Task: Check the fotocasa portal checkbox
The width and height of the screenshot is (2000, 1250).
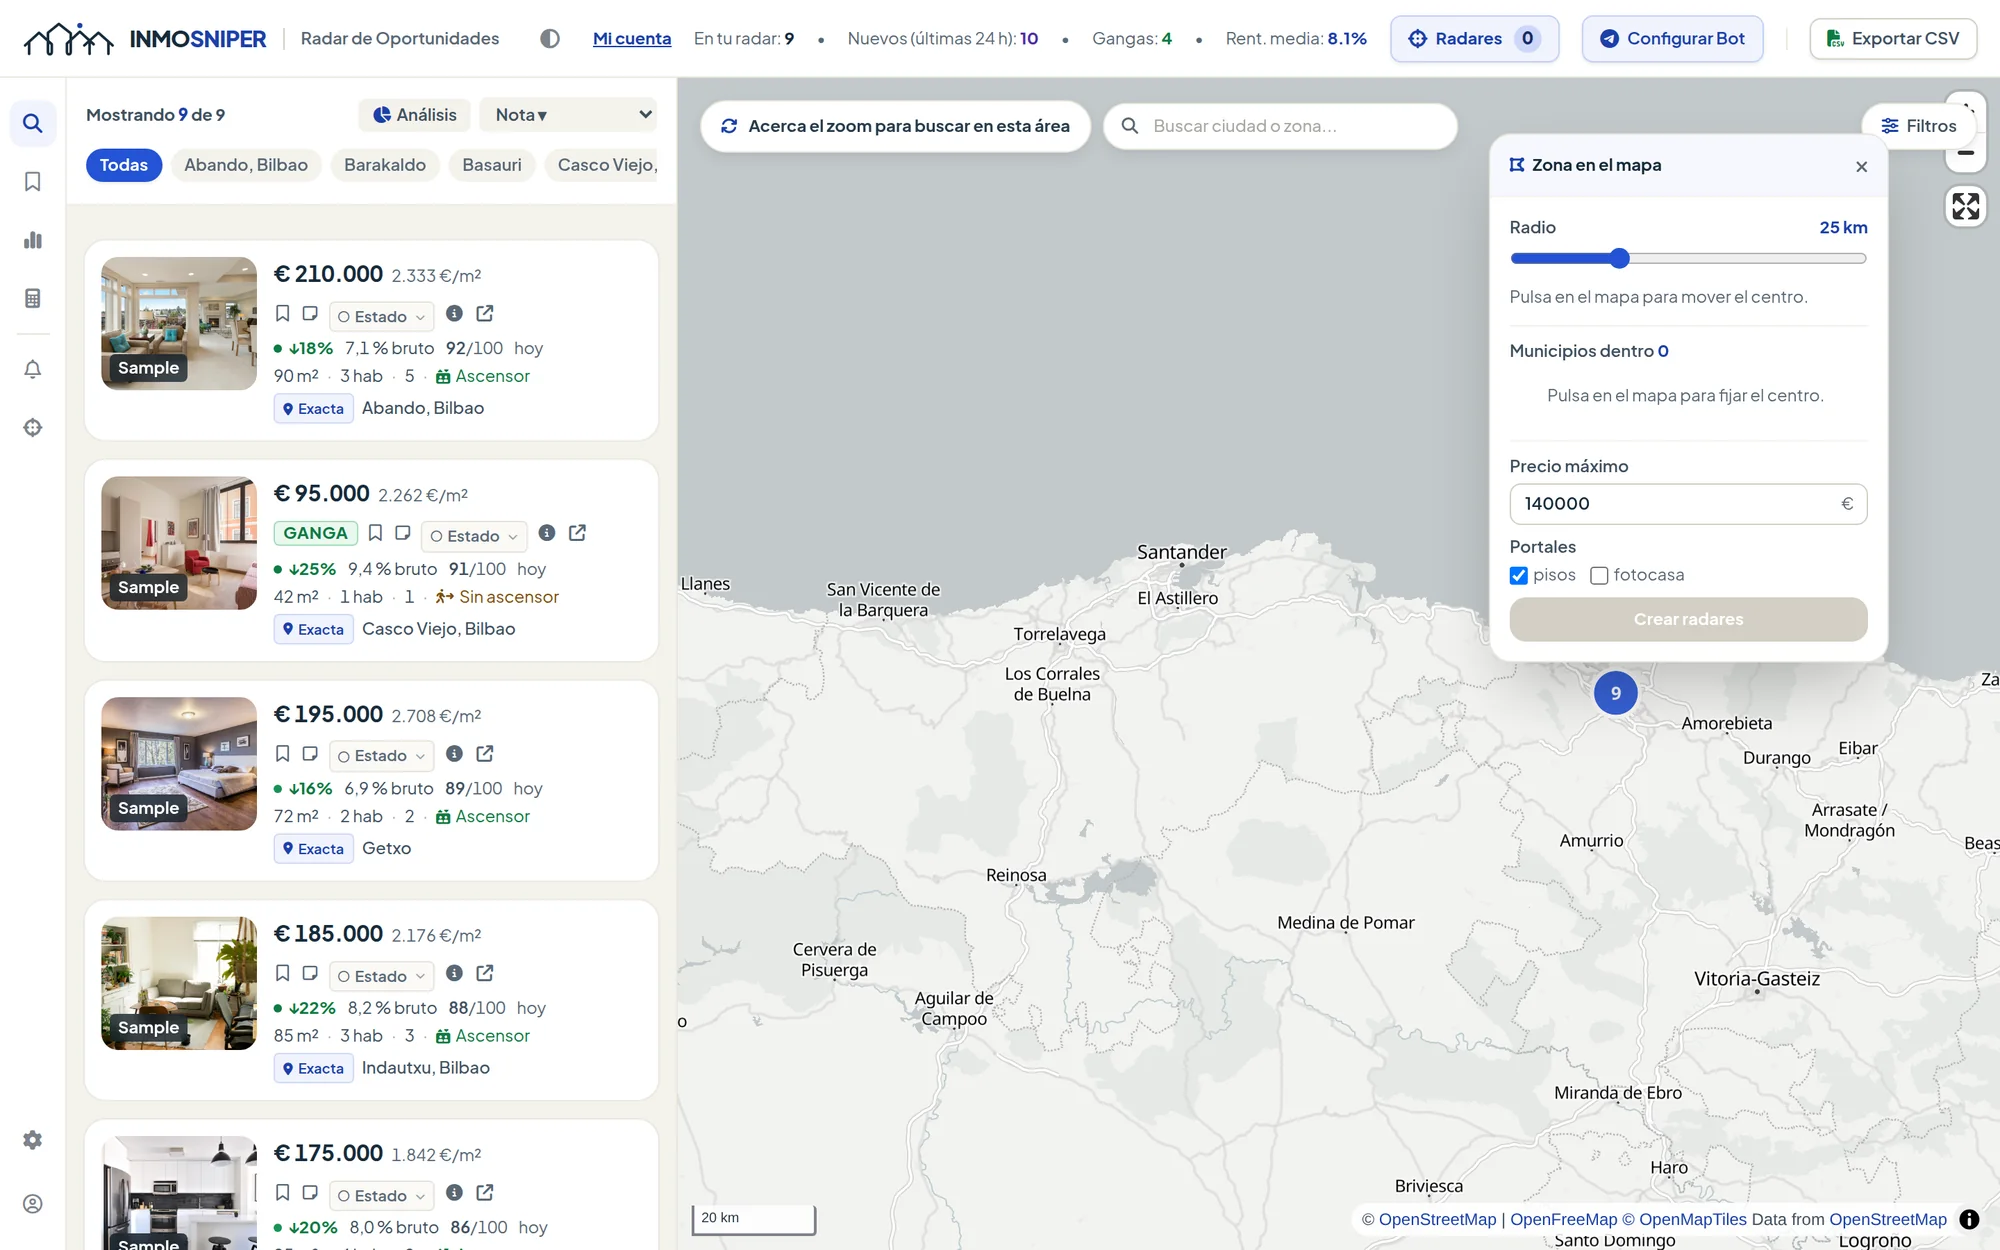Action: (1599, 576)
